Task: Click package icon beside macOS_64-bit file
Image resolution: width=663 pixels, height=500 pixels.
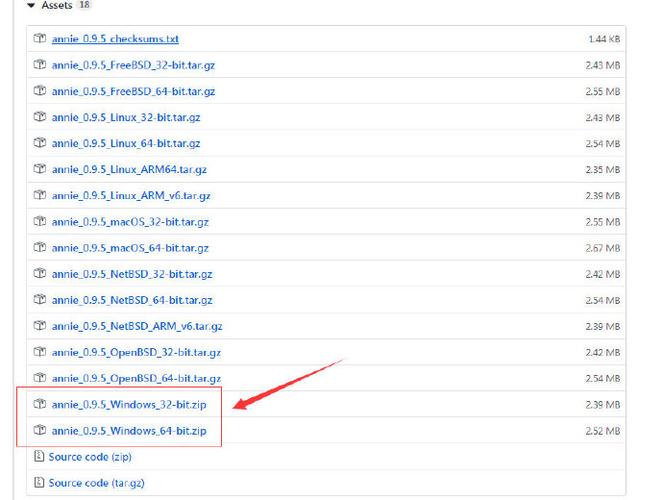Action: (x=39, y=247)
